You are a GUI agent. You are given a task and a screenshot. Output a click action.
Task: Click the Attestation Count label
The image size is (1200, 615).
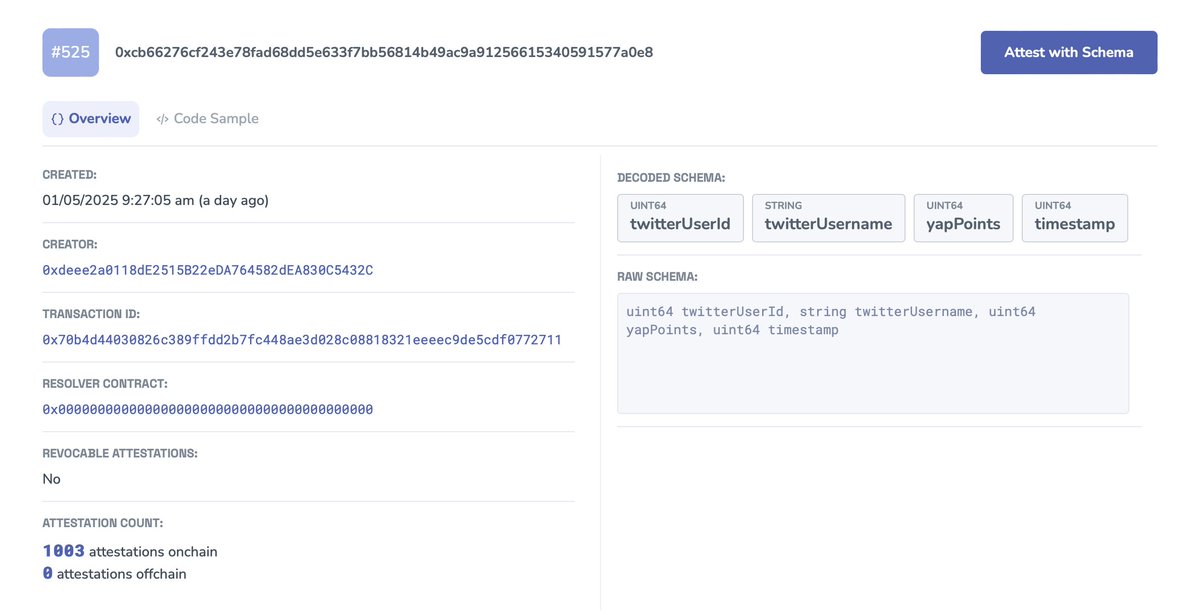pyautogui.click(x=102, y=523)
